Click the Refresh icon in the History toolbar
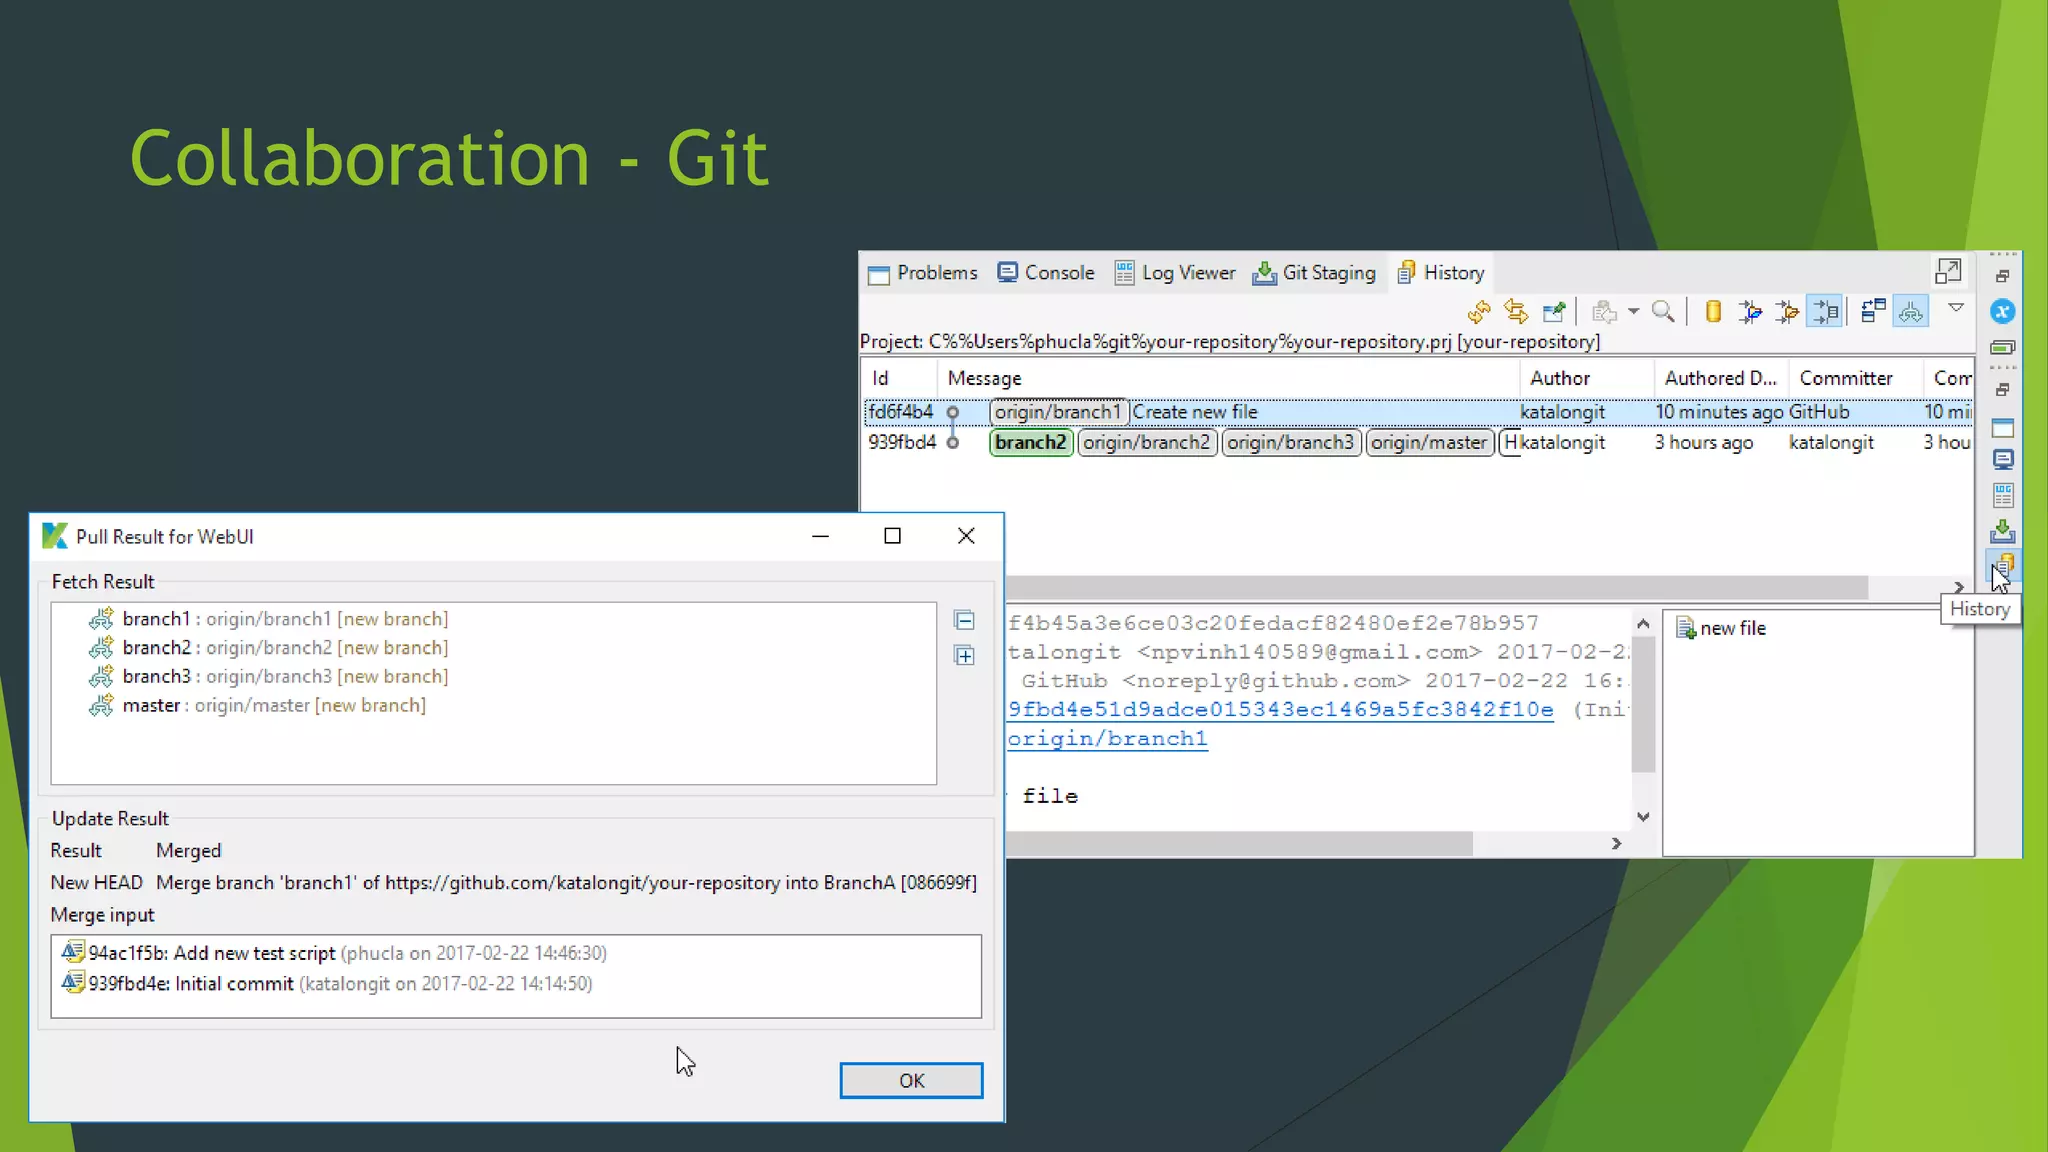The image size is (2048, 1152). coord(1479,312)
